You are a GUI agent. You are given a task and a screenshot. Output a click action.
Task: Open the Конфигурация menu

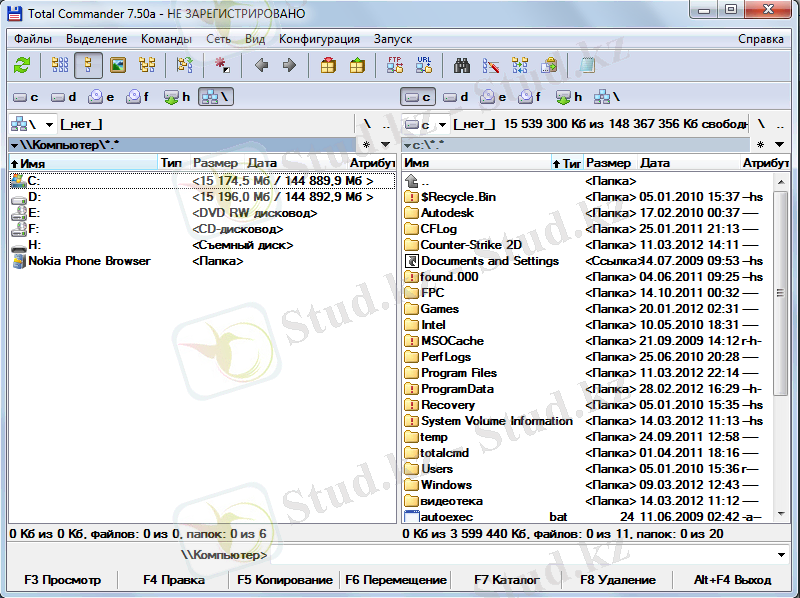(x=319, y=39)
